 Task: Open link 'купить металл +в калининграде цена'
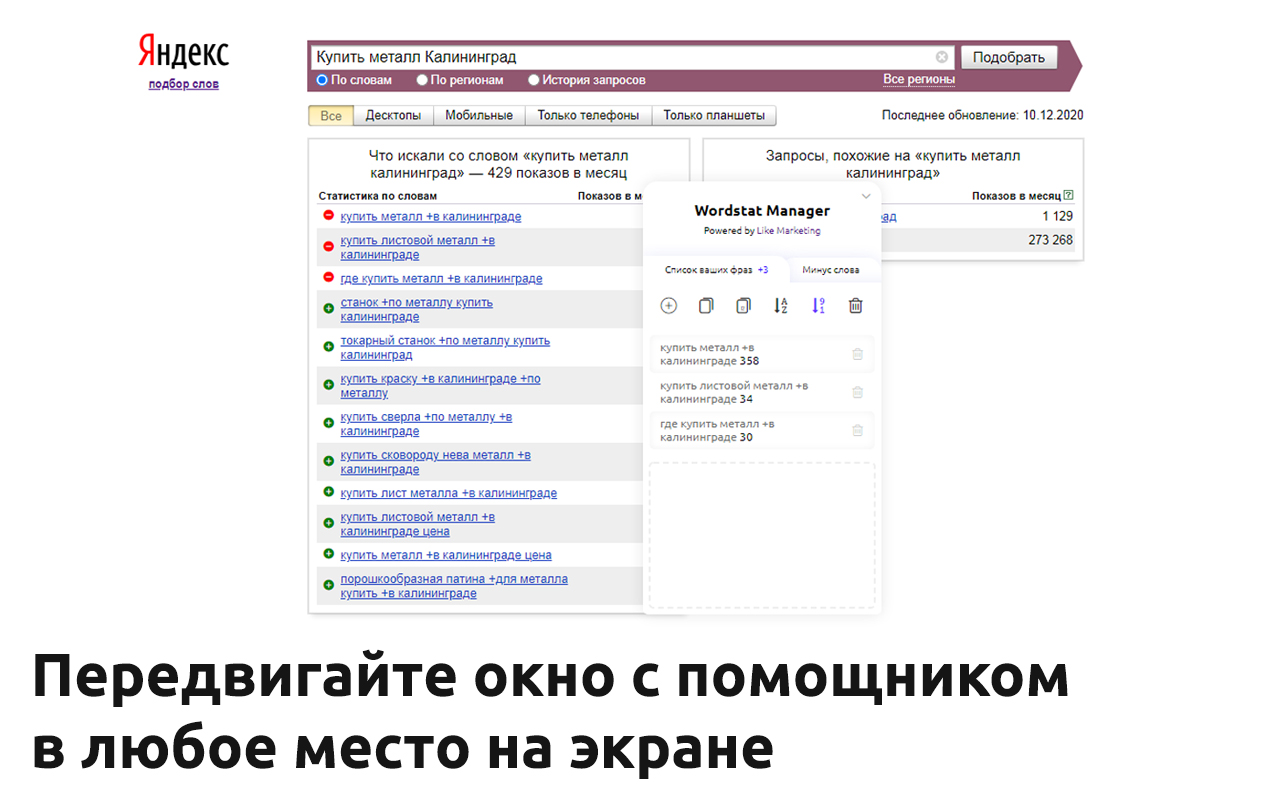click(x=445, y=555)
